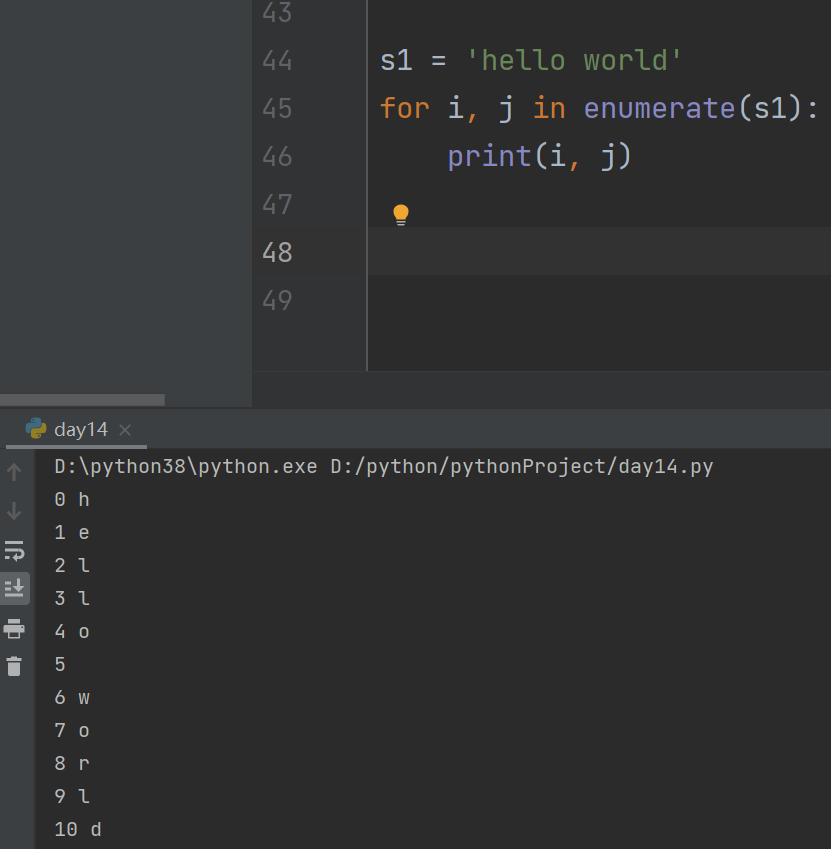Click the horizontal scrollbar in left panel
The image size is (831, 849).
(x=82, y=400)
